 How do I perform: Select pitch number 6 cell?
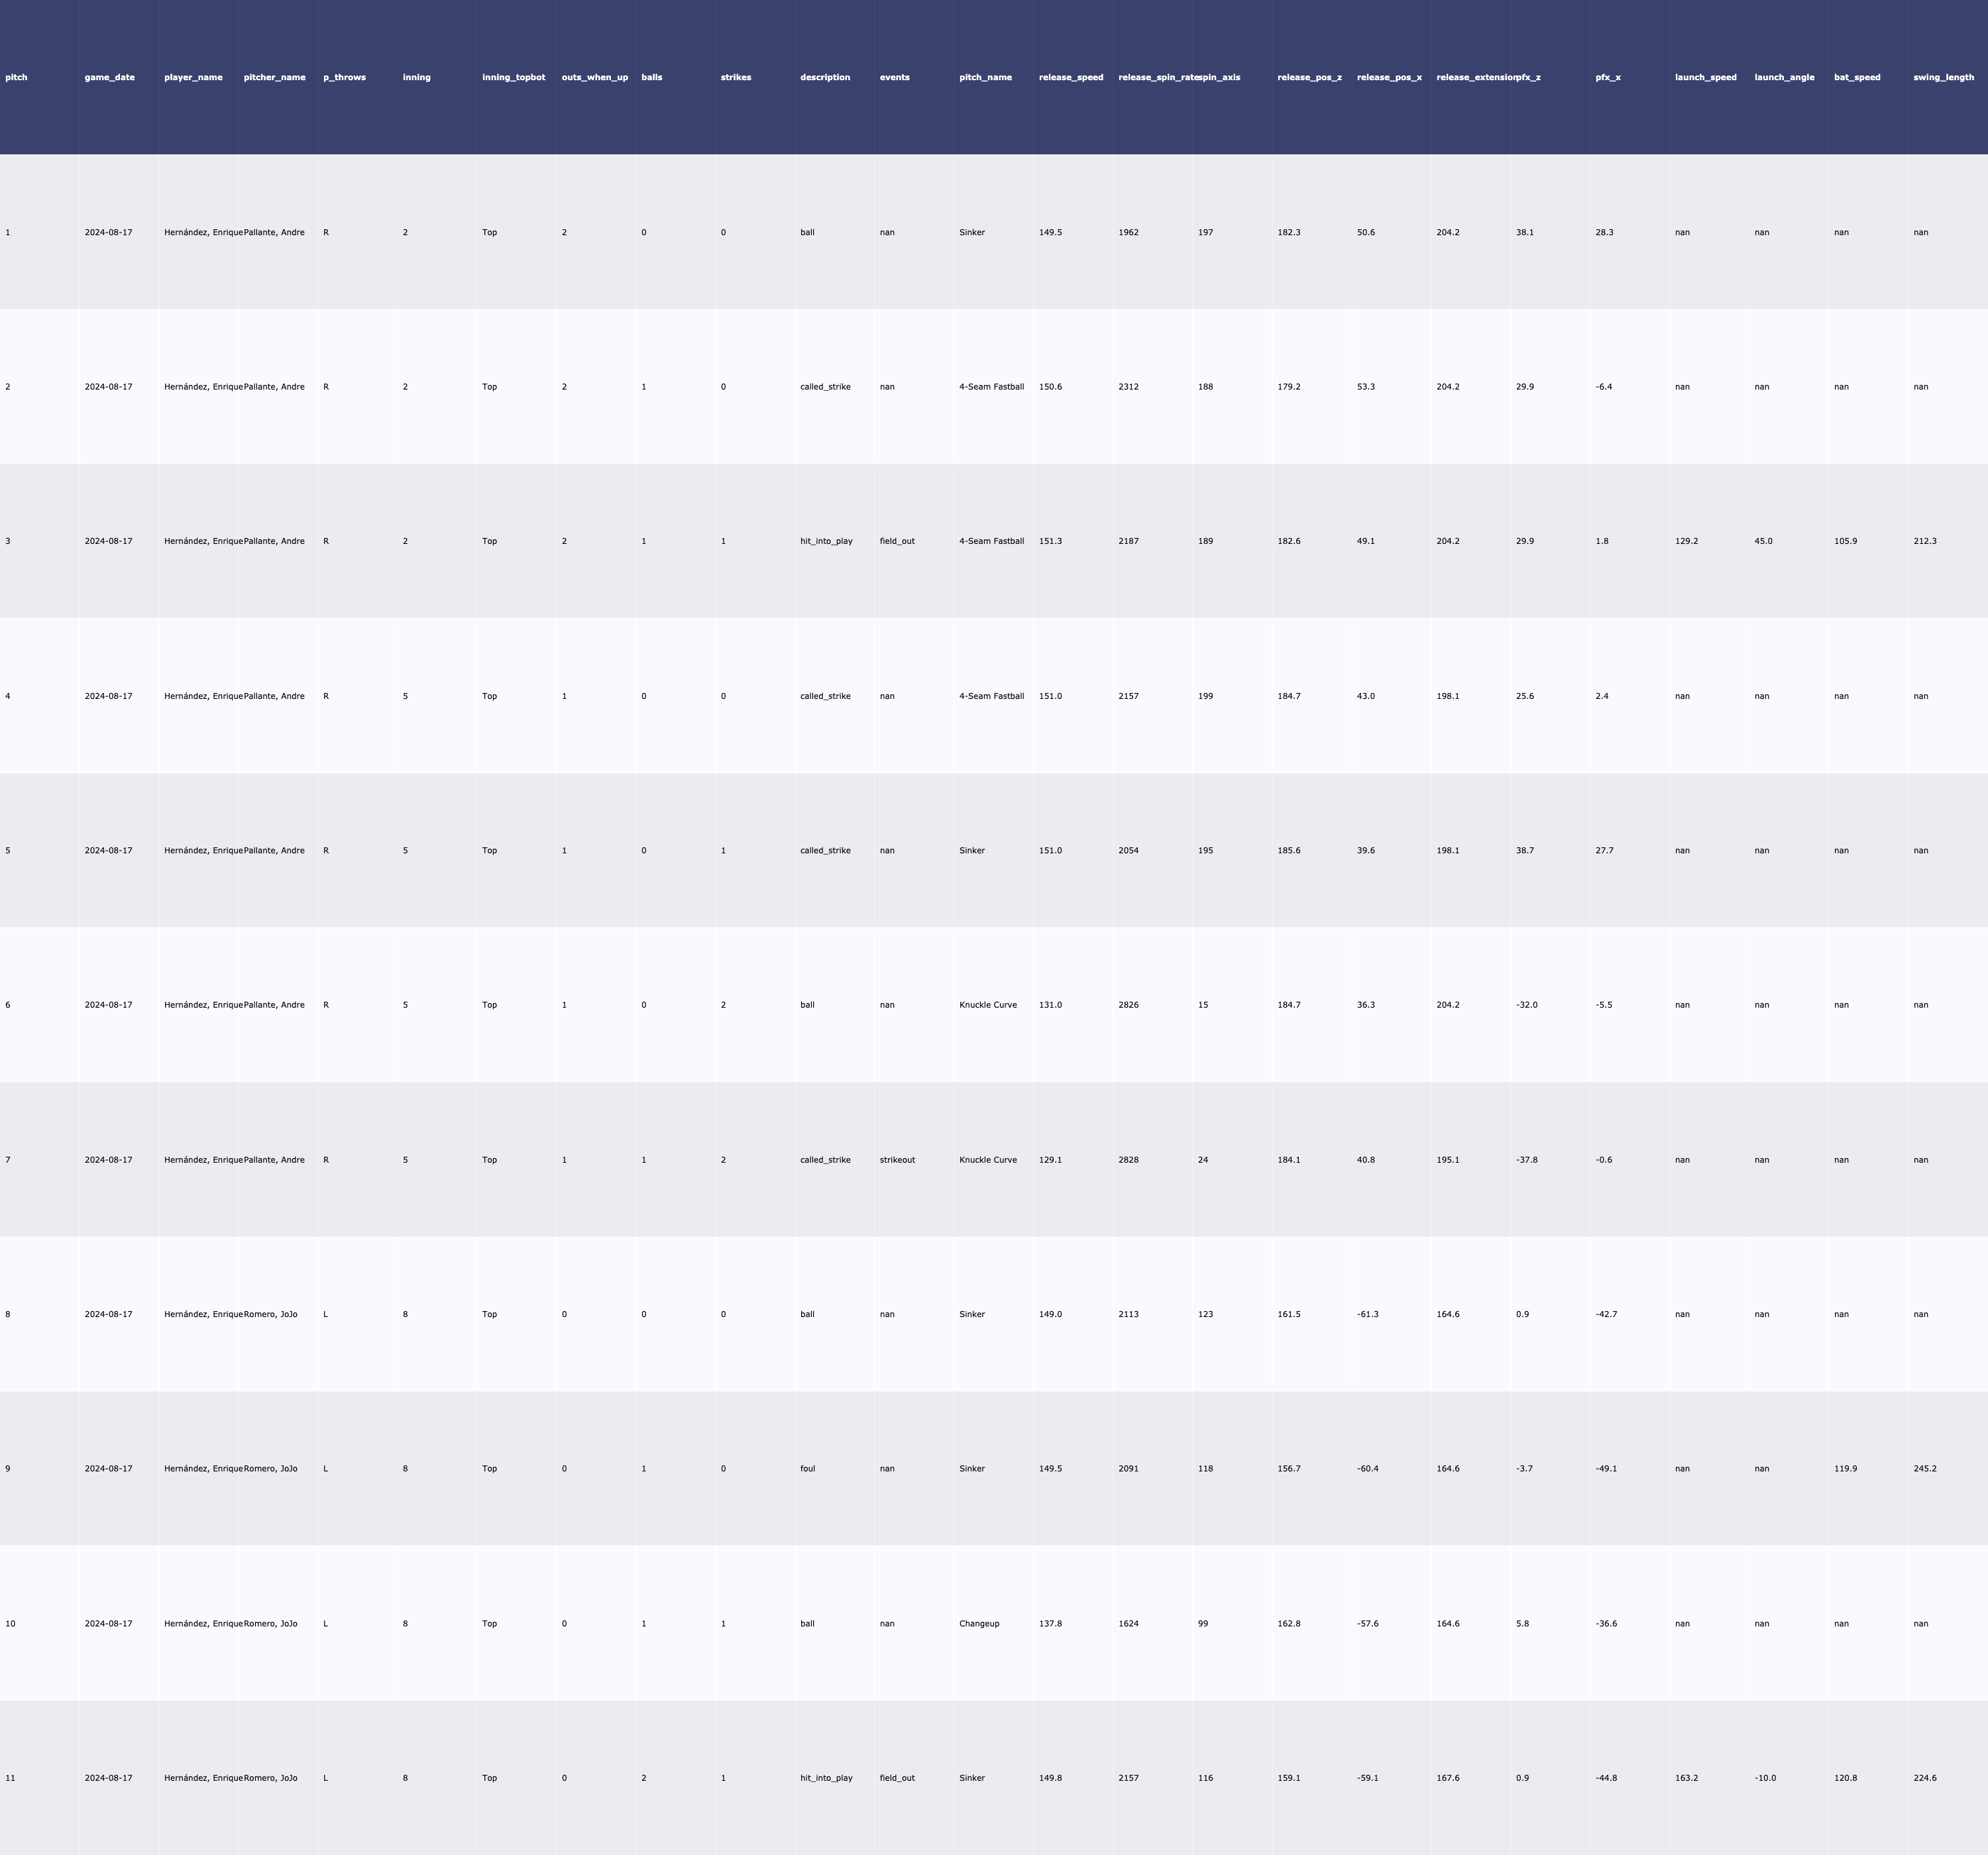[8, 1005]
